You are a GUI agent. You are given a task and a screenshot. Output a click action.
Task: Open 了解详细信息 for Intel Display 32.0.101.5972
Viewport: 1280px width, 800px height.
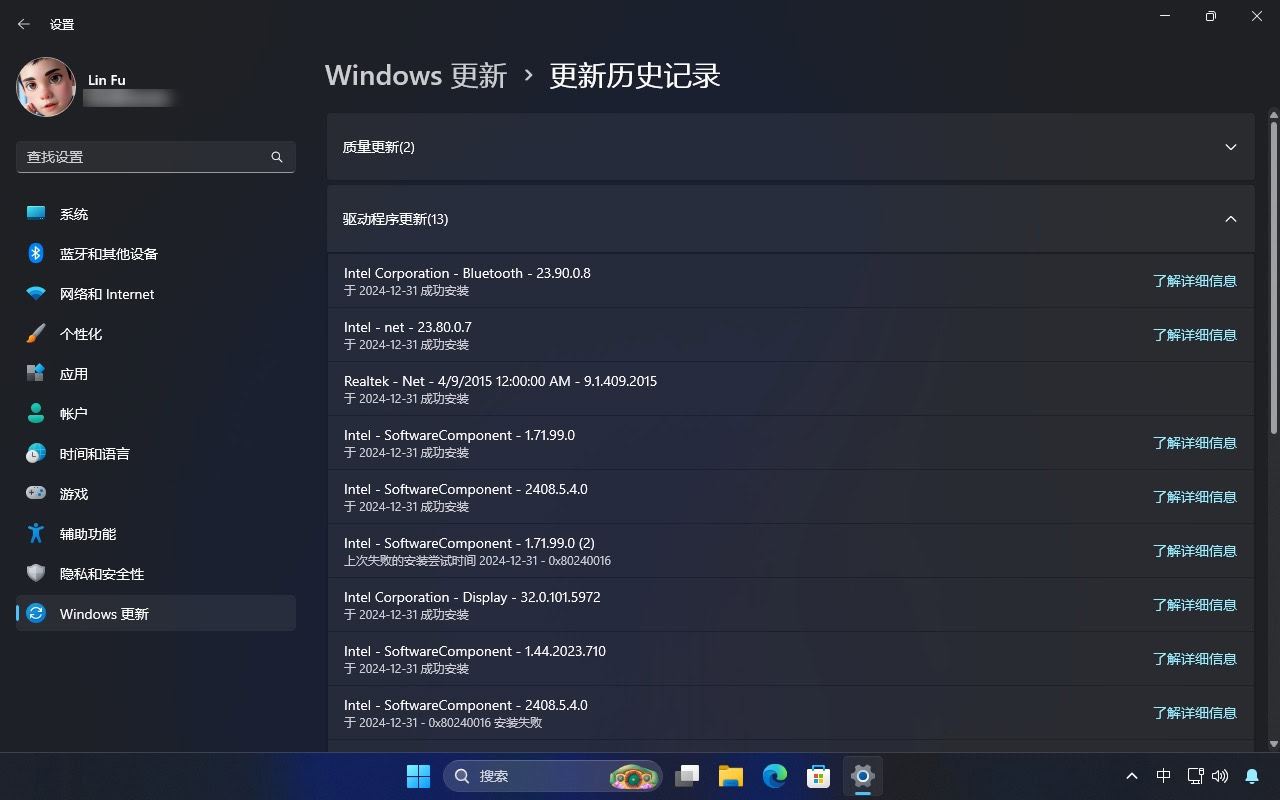1195,605
